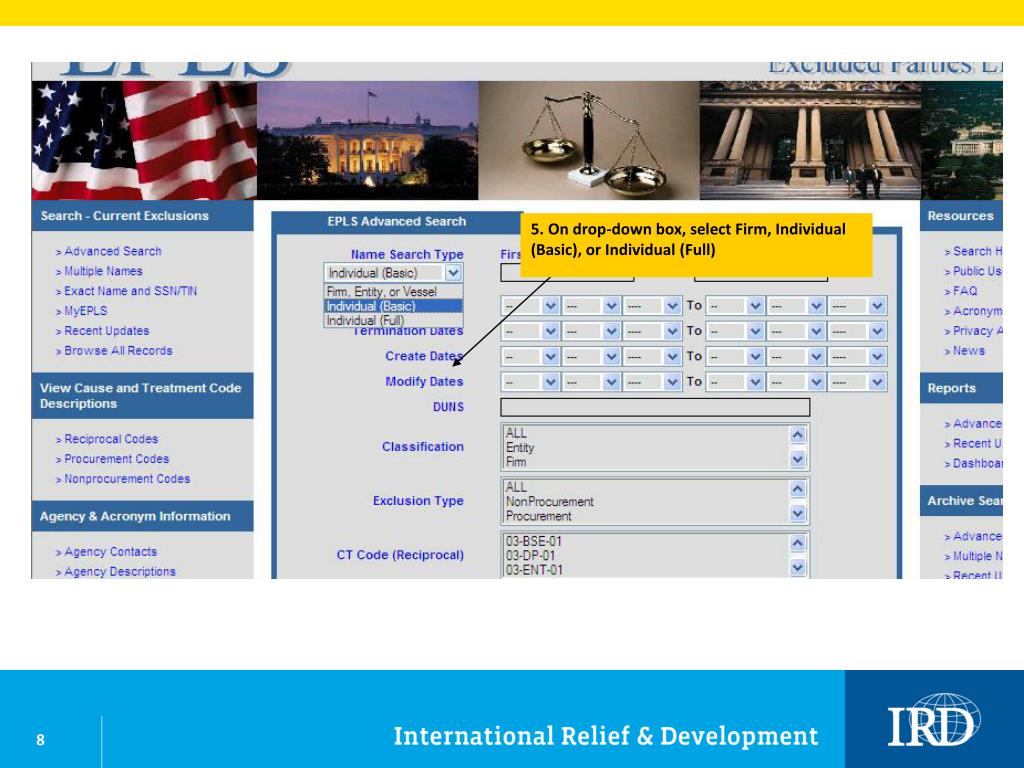This screenshot has height=768, width=1024.
Task: Open the Public User link under Resources
Action: click(977, 271)
